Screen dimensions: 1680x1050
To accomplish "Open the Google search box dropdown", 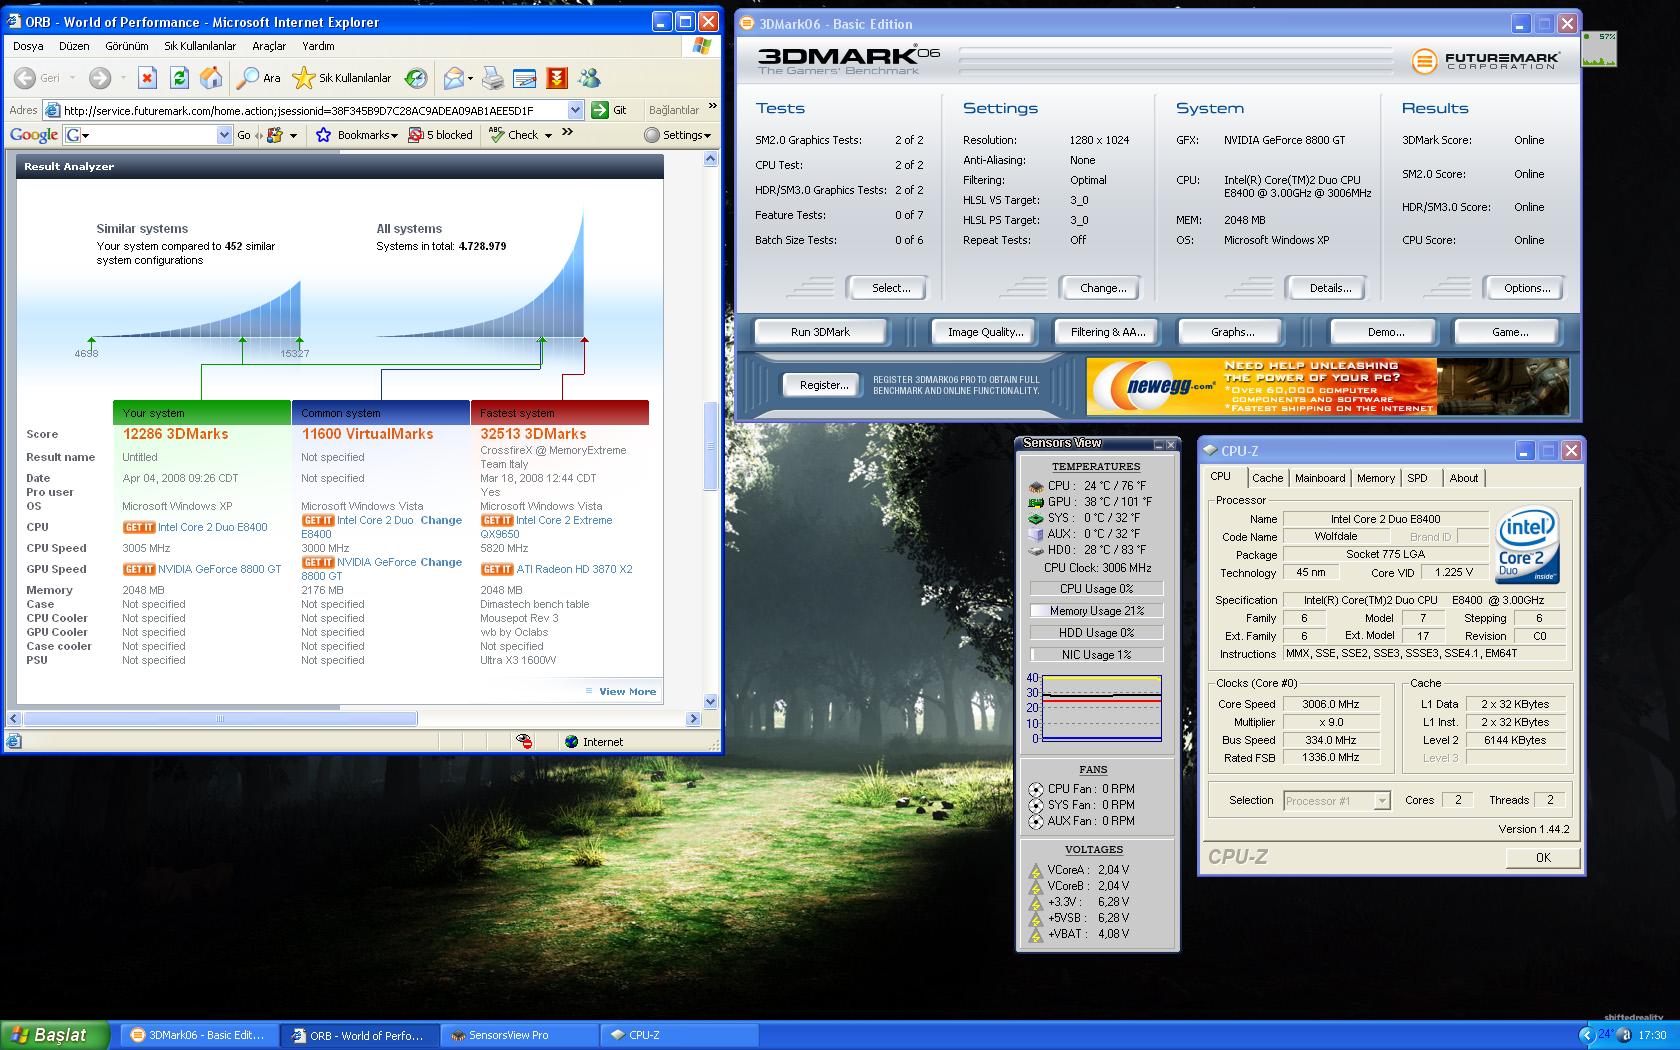I will [x=224, y=135].
